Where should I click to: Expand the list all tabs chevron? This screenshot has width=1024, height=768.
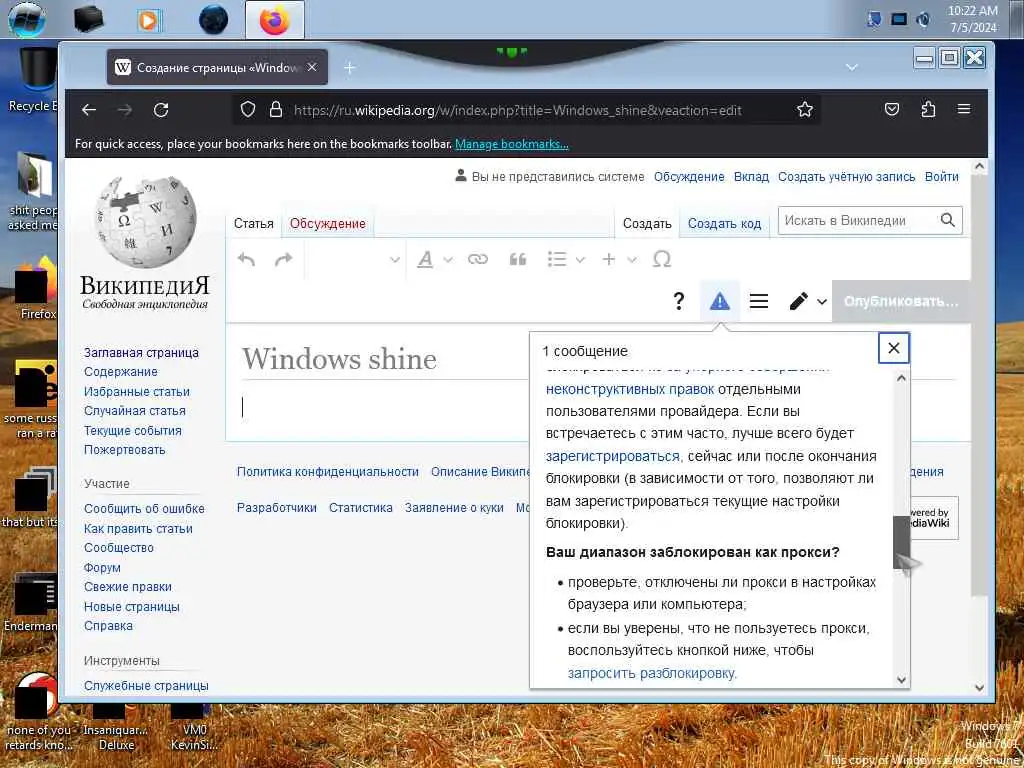point(852,67)
